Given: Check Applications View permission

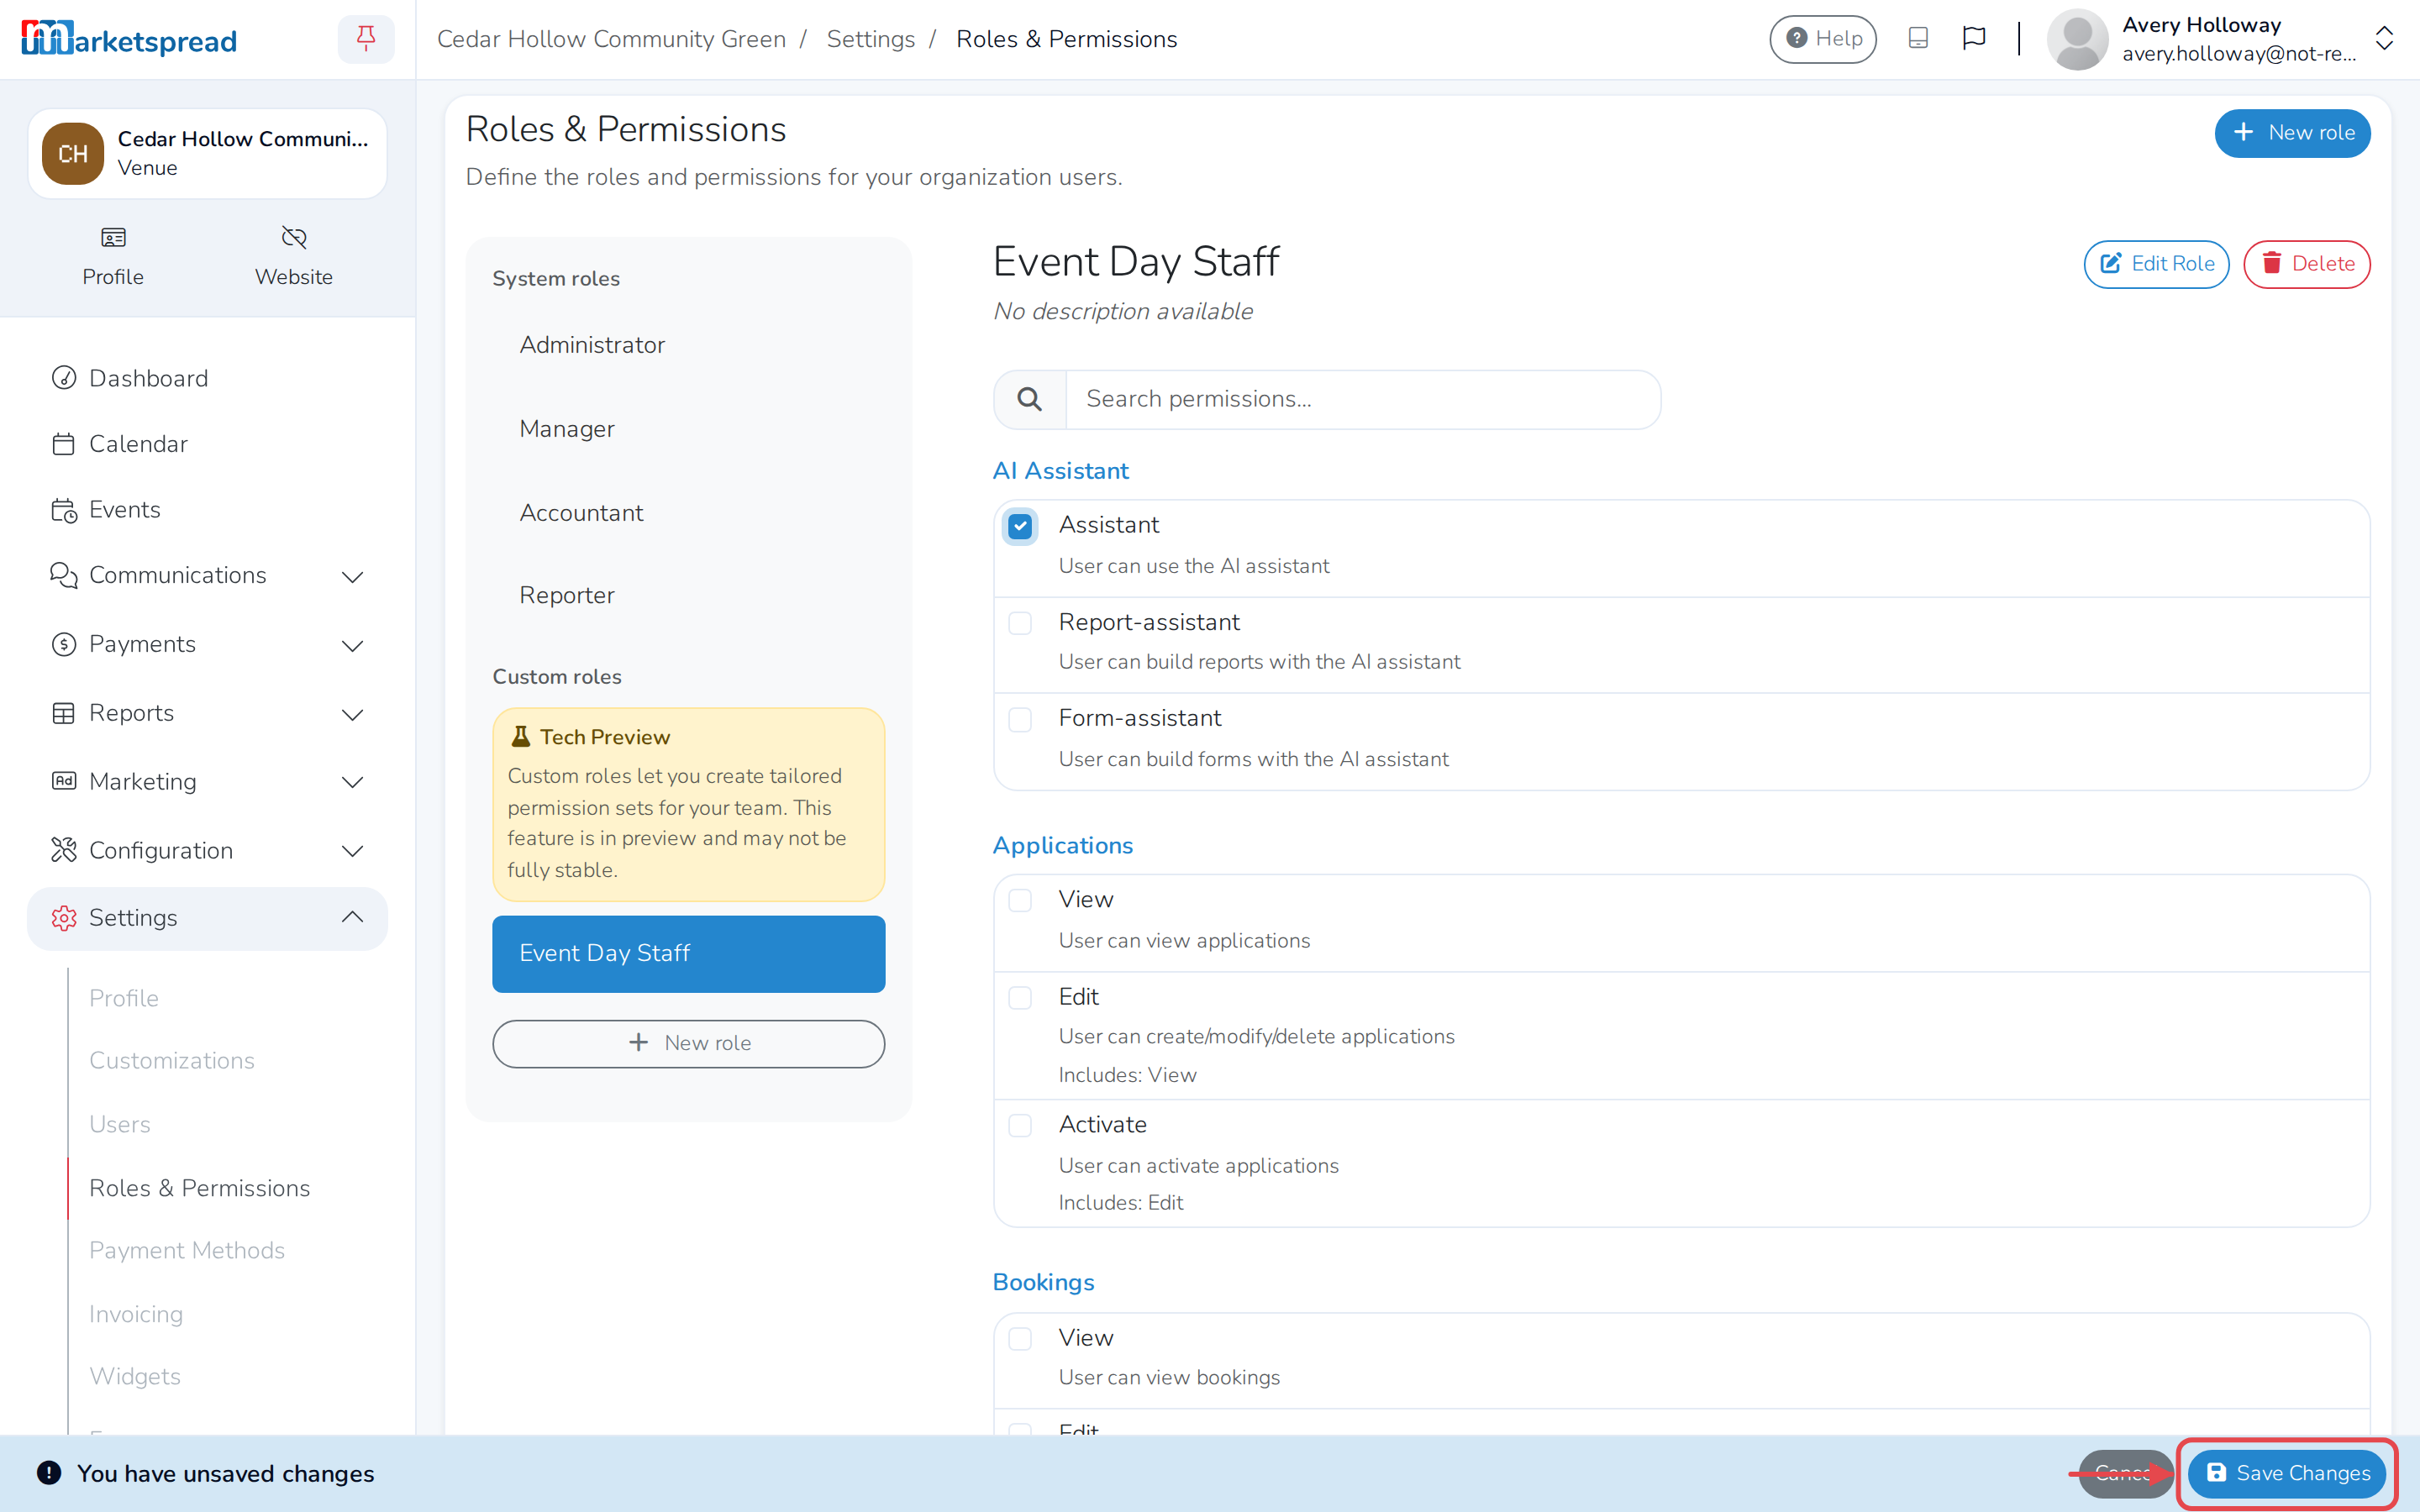Looking at the screenshot, I should coord(1019,900).
